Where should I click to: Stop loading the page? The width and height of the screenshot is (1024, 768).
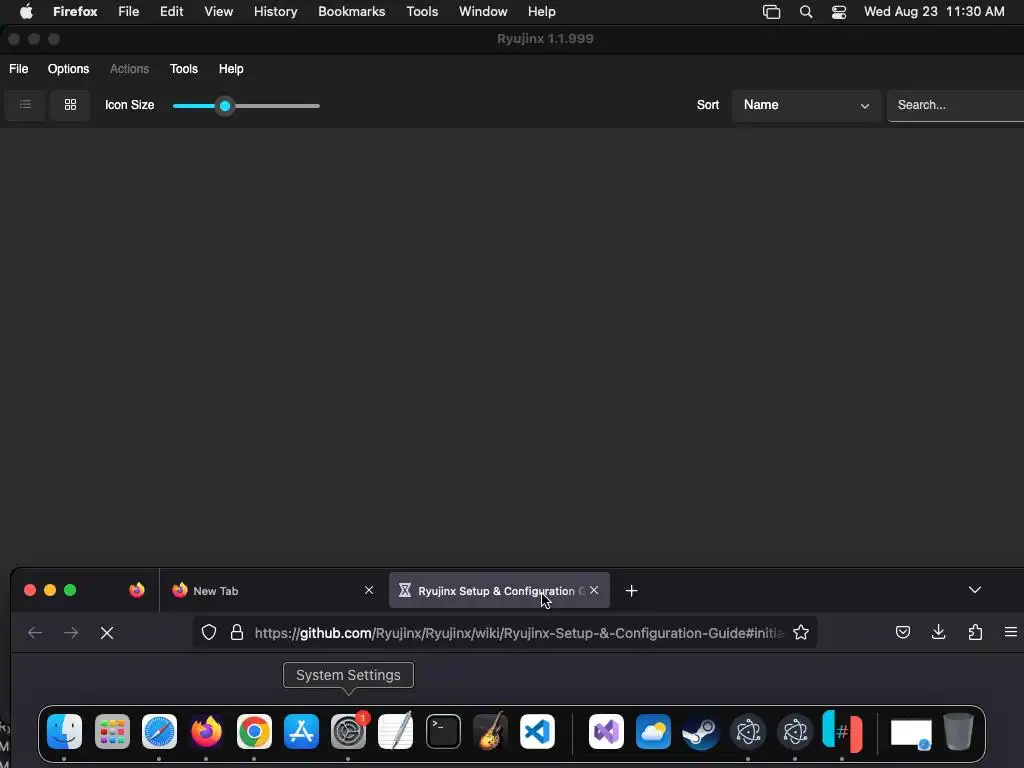107,632
